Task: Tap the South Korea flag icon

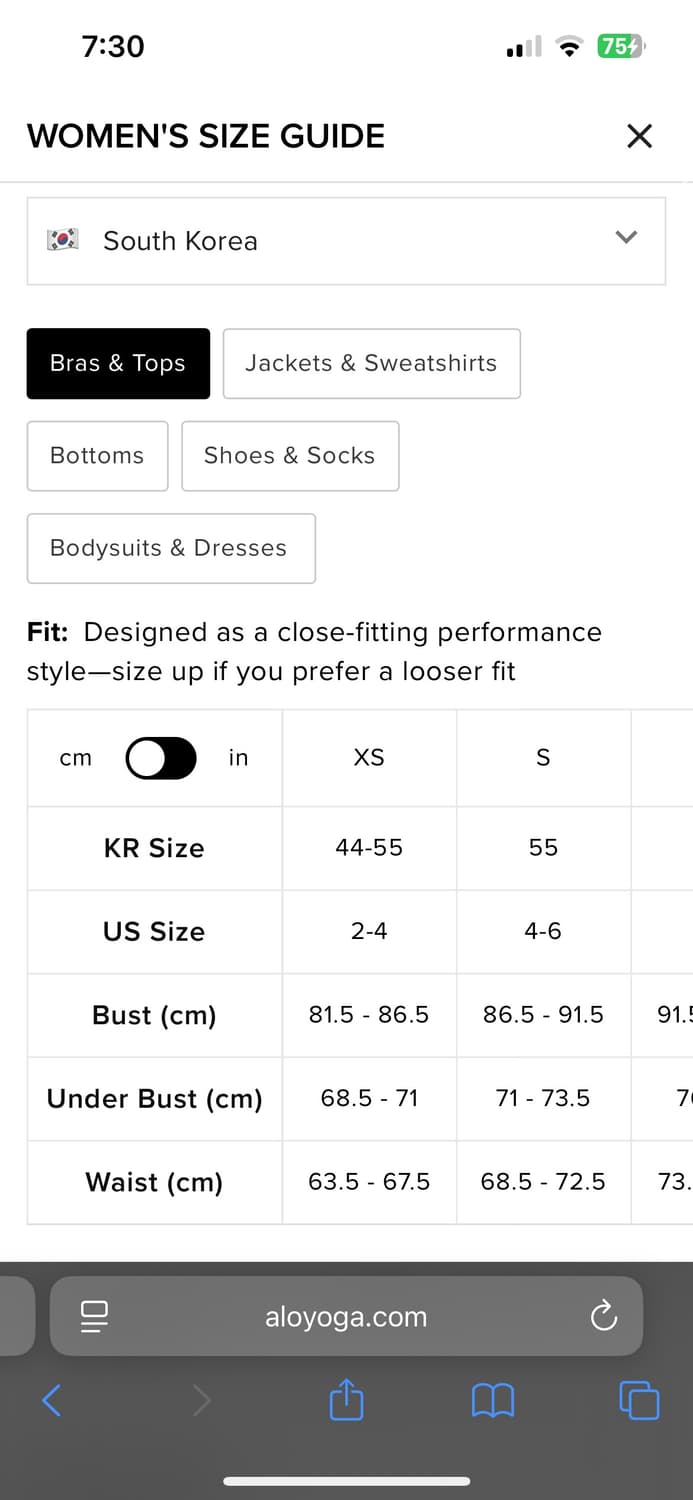Action: [x=63, y=240]
